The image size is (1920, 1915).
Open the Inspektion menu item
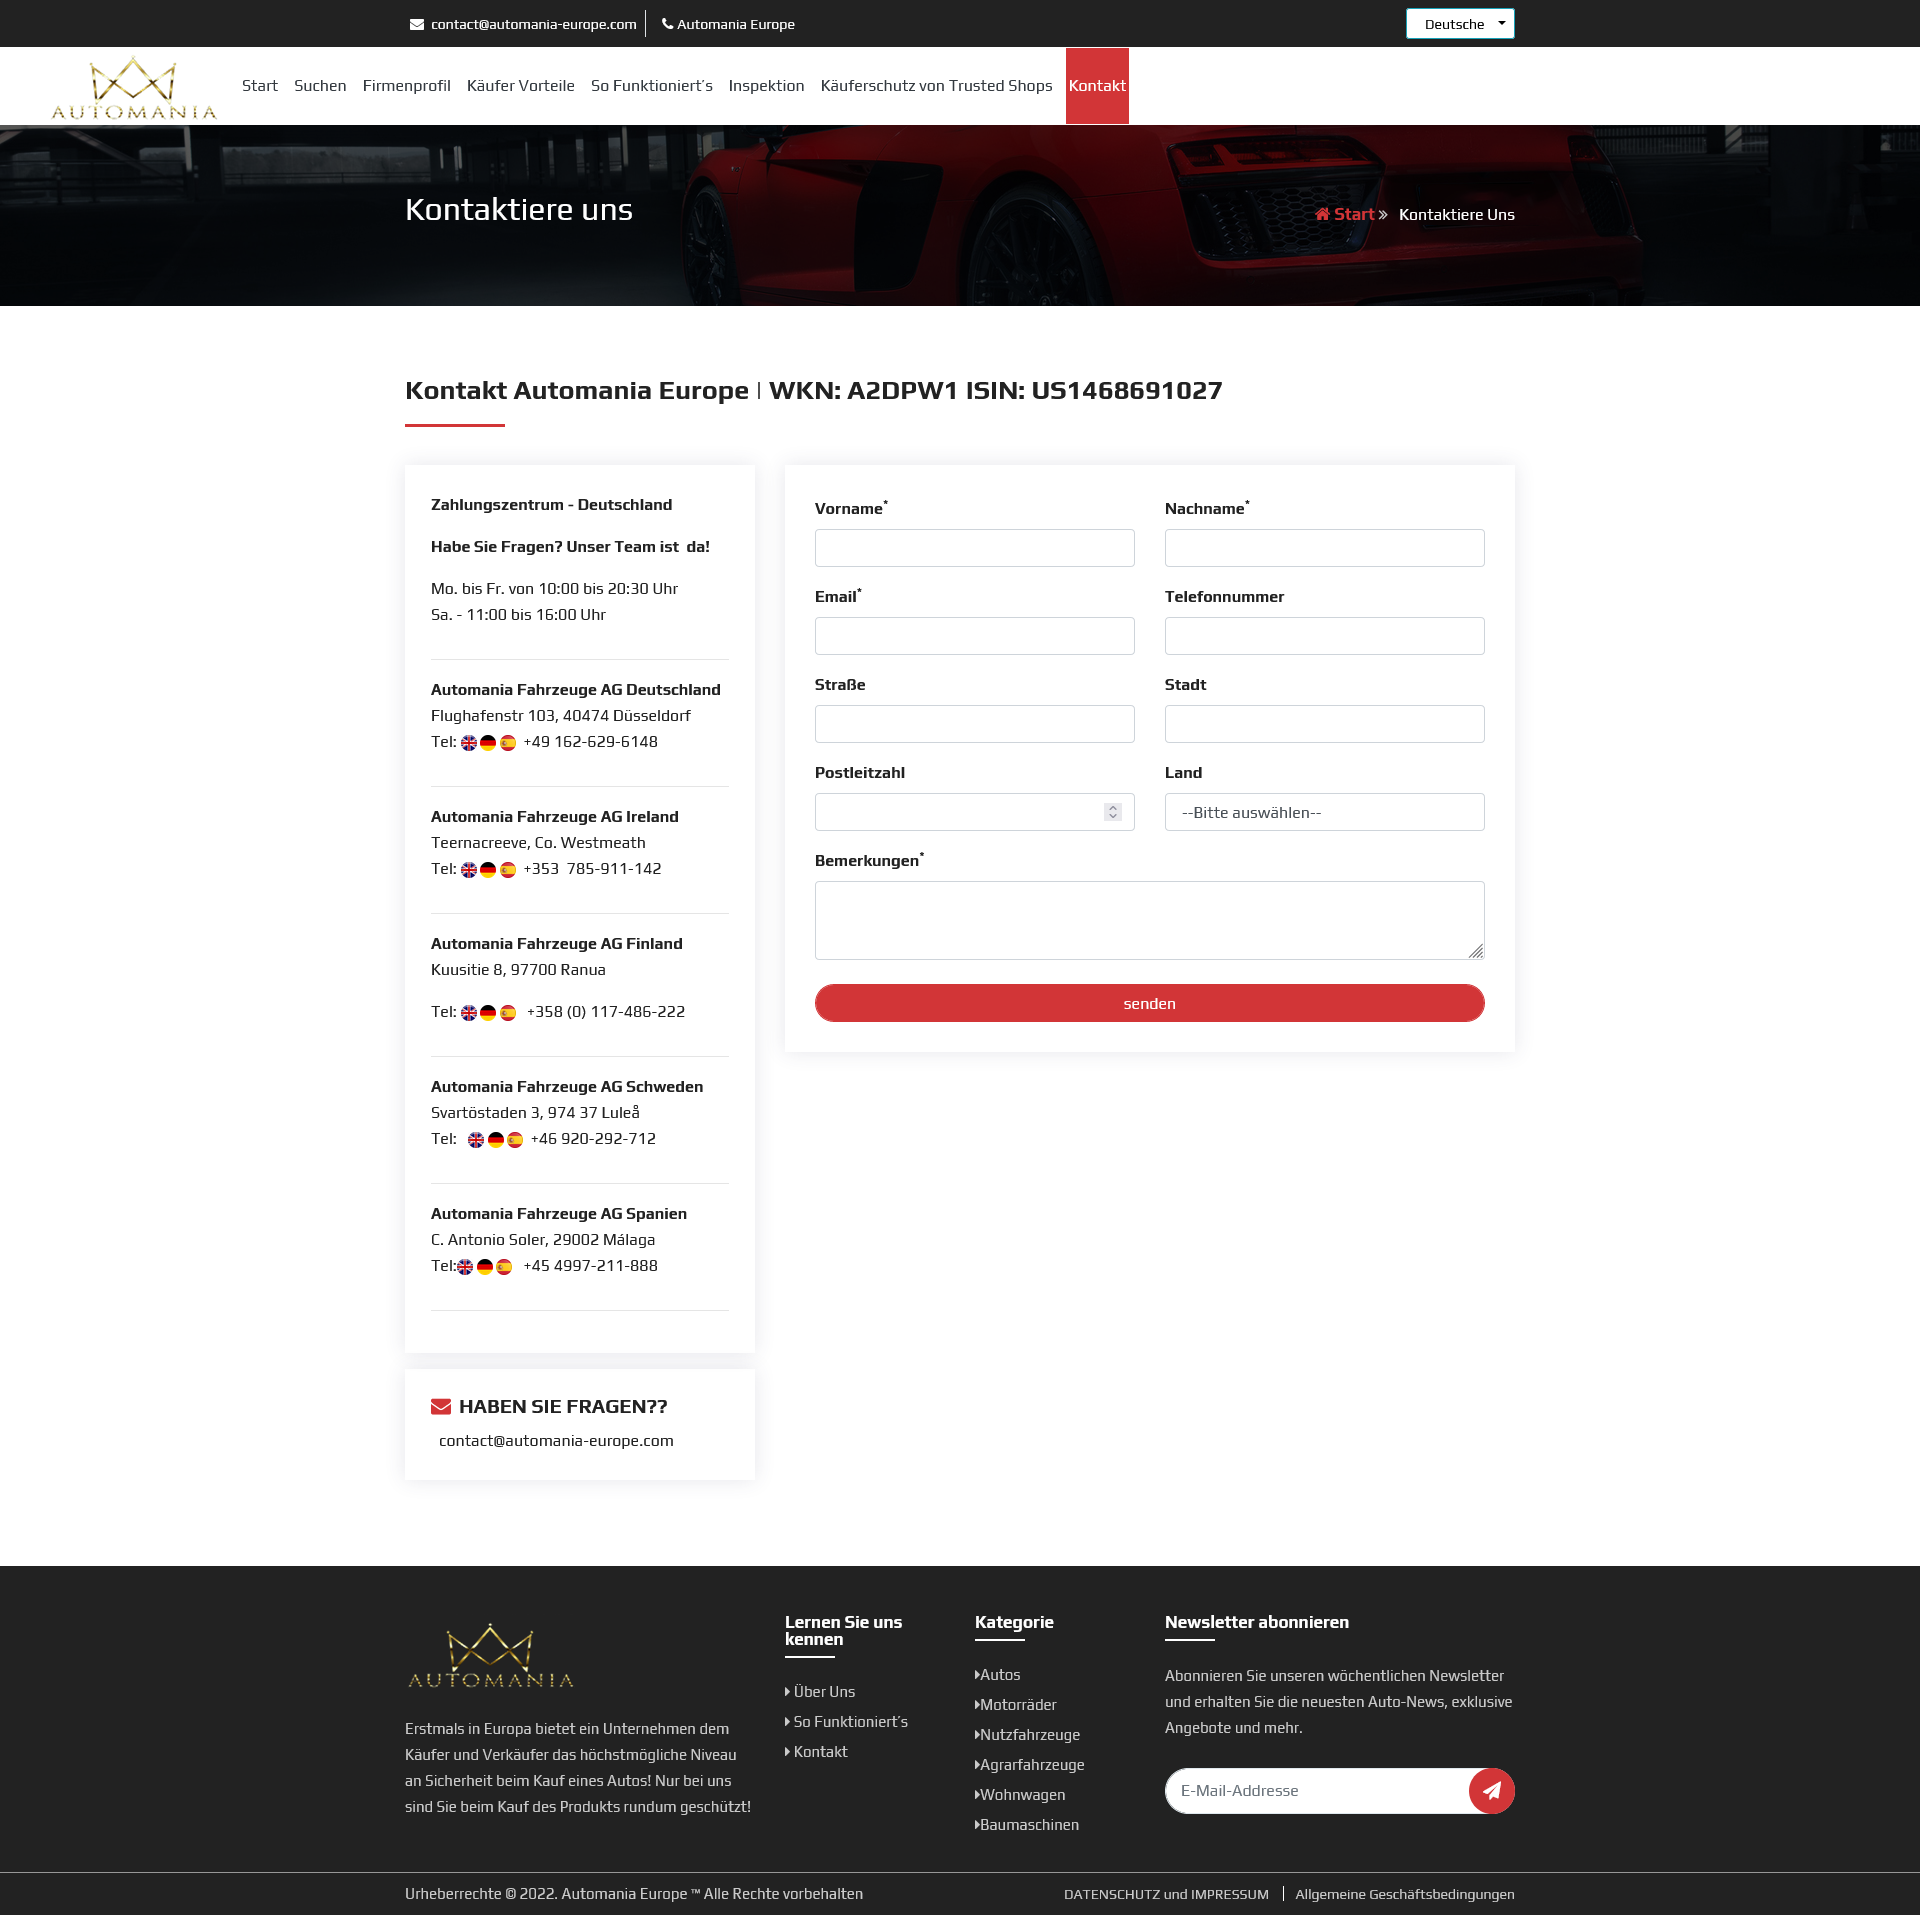767,86
